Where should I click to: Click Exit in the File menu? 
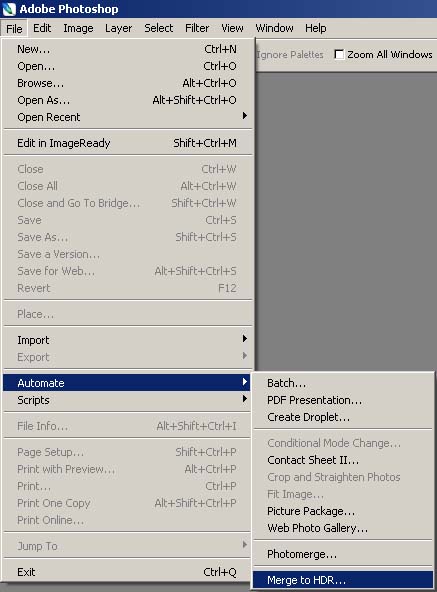pyautogui.click(x=127, y=572)
